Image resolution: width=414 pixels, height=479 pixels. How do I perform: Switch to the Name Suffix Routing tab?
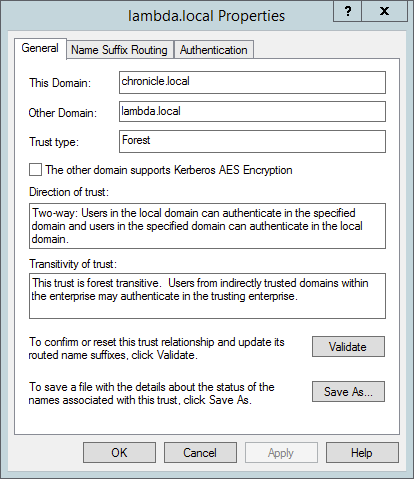pos(120,50)
